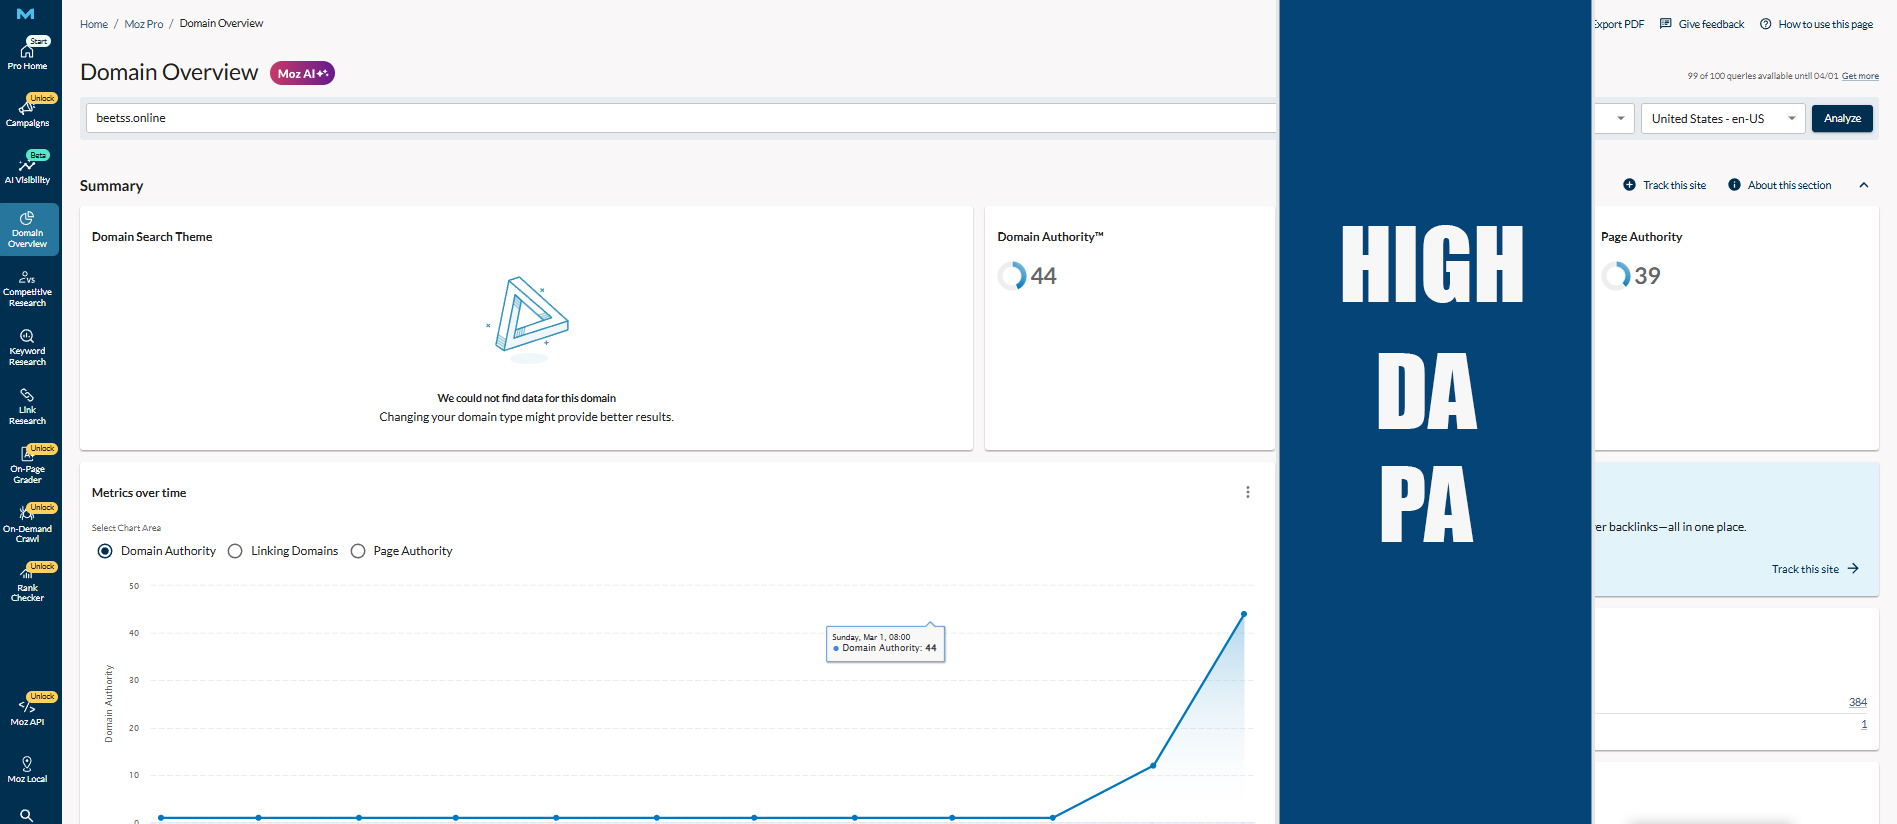Screen dimensions: 1897x824
Task: Open Pro Home in sidebar
Action: click(27, 54)
